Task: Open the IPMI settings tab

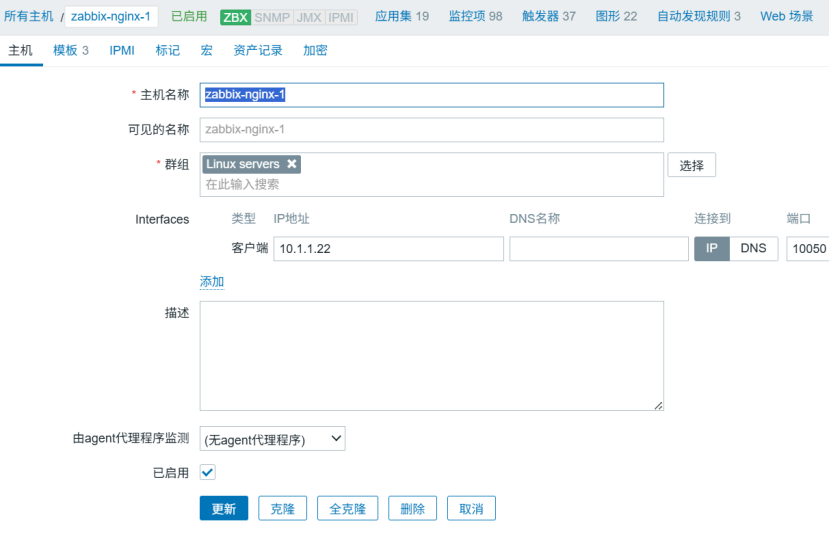Action: [122, 50]
